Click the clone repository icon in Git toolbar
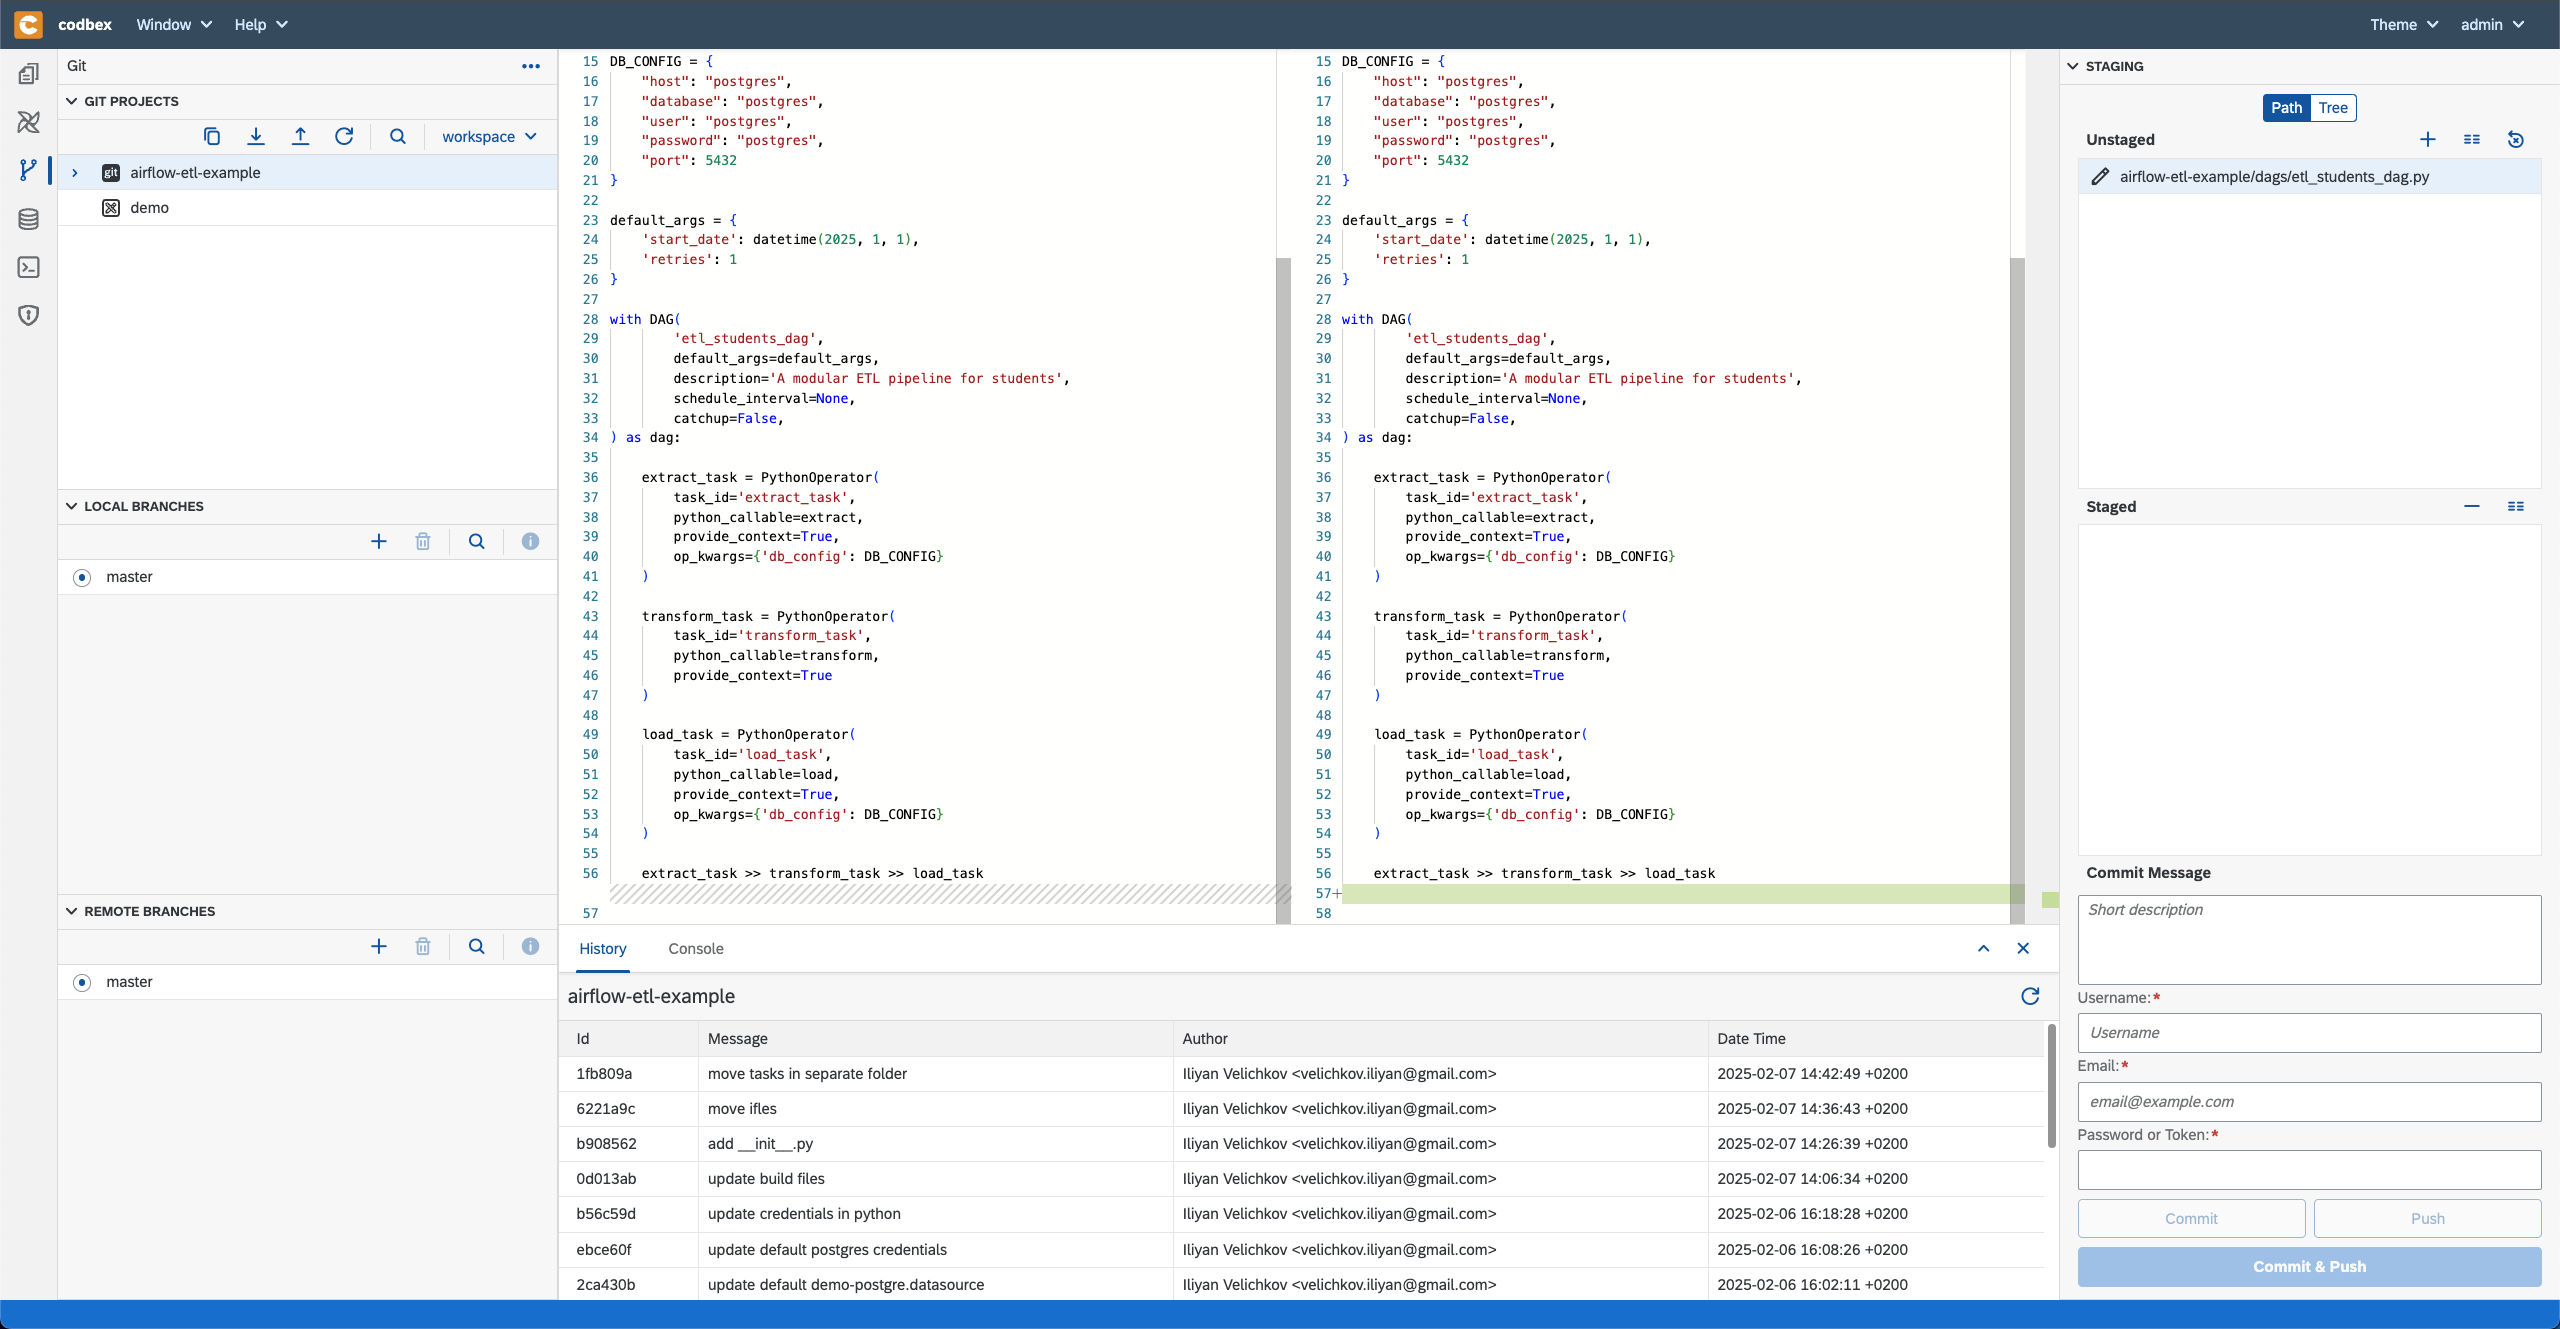This screenshot has height=1329, width=2560. click(x=212, y=137)
